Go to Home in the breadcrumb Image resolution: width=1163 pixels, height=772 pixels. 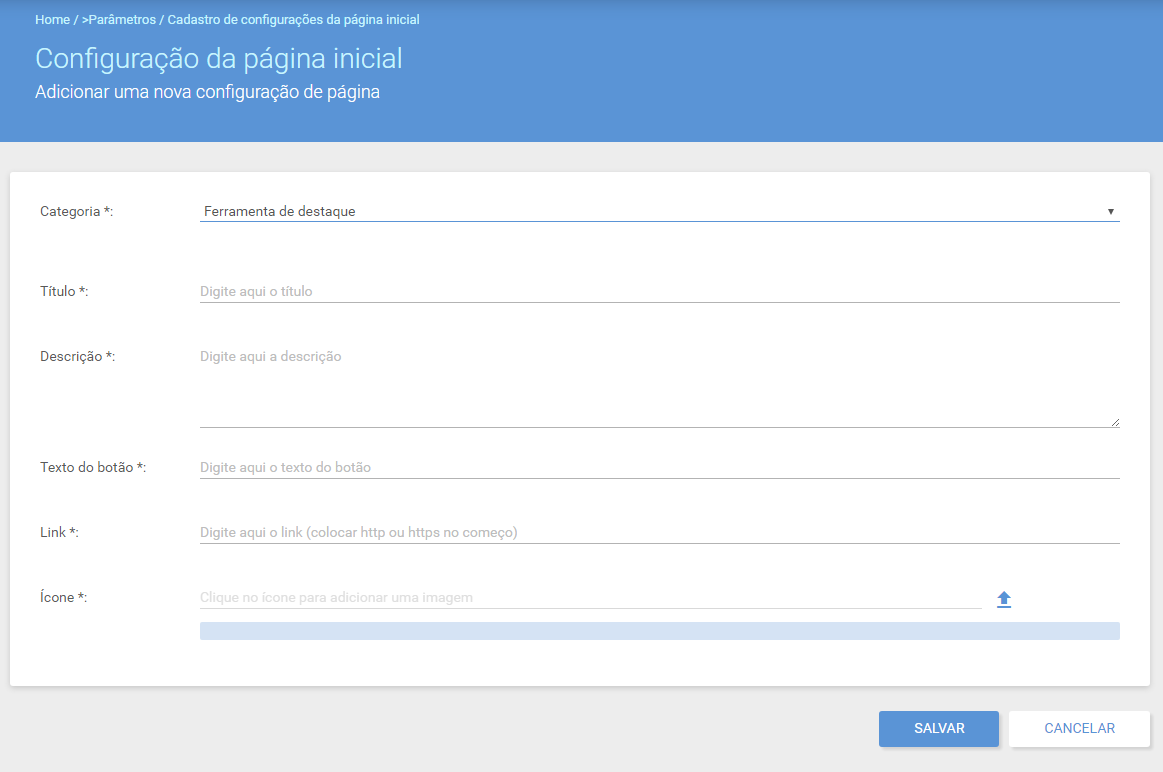[52, 19]
